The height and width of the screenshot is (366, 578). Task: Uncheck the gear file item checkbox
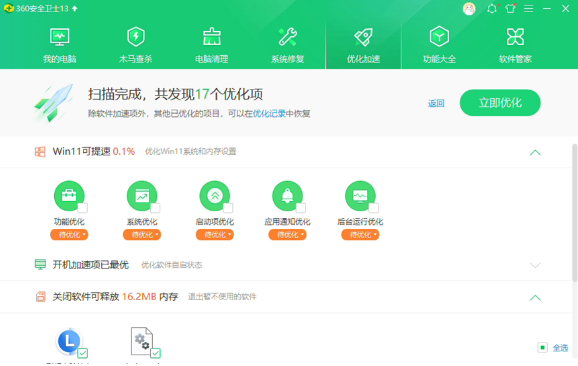click(x=156, y=353)
